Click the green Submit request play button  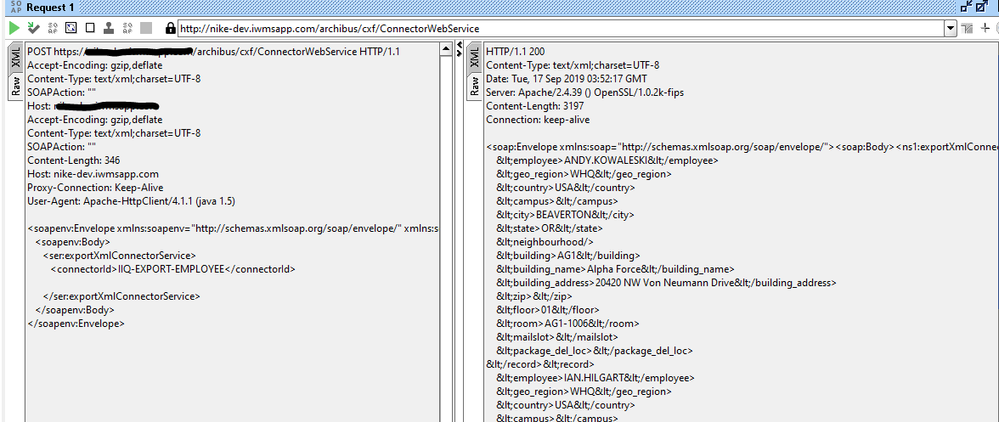(13, 28)
